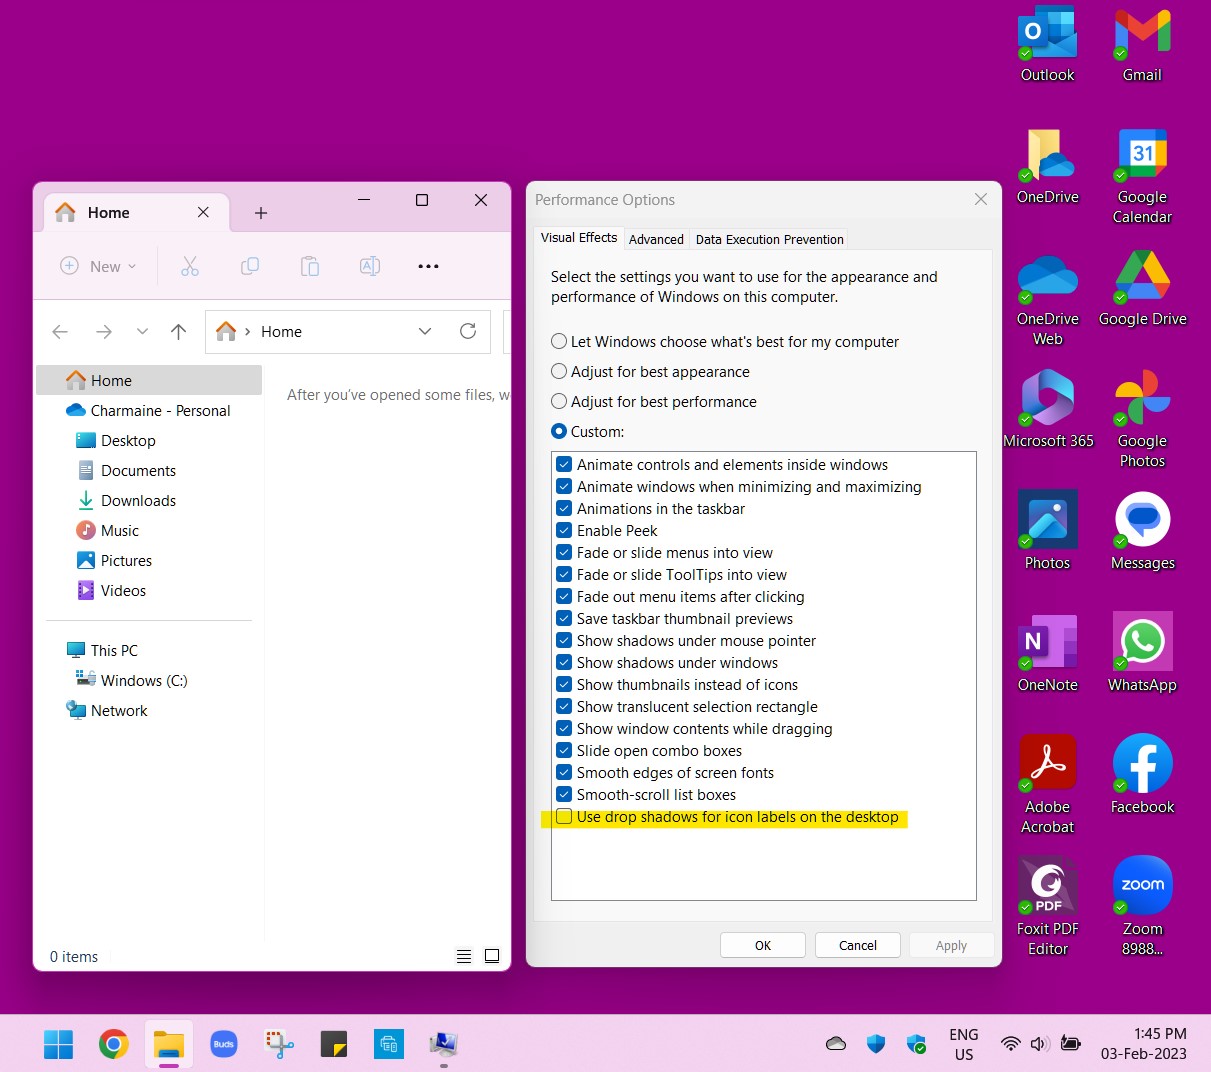This screenshot has width=1211, height=1072.
Task: Click the Paste icon in File Explorer toolbar
Action: click(310, 266)
